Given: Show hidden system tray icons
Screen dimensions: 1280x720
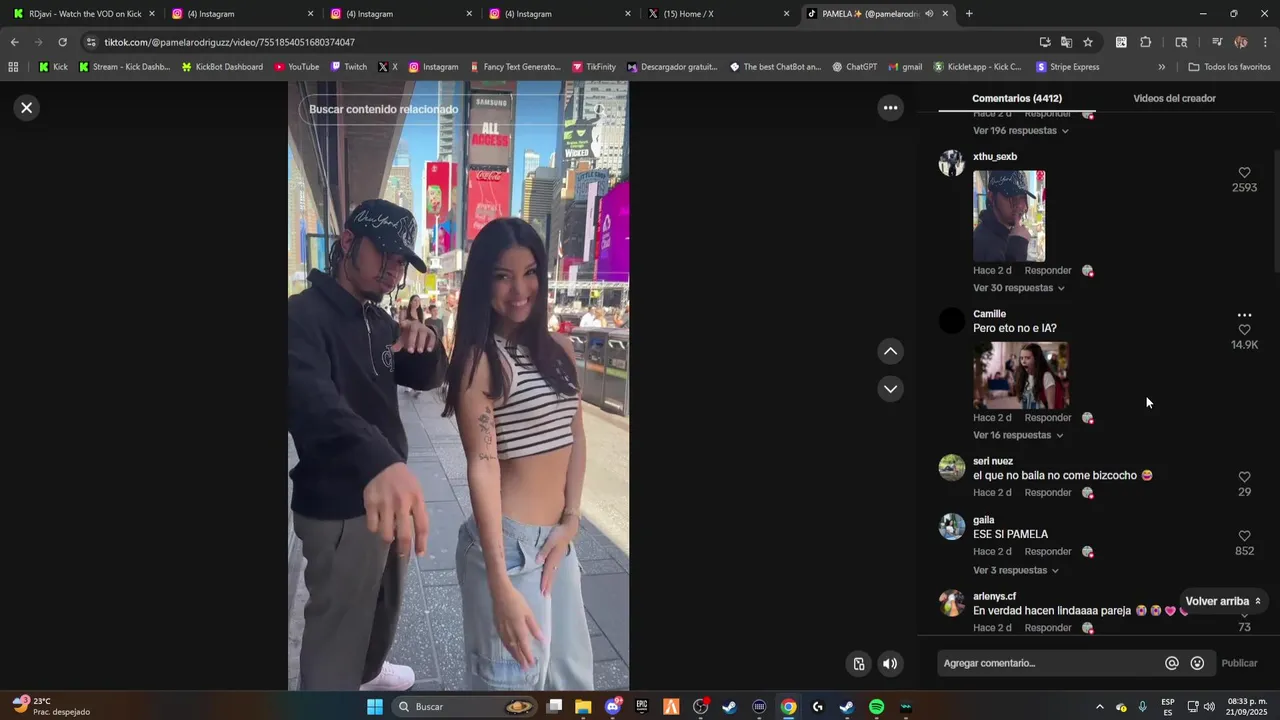Looking at the screenshot, I should [1099, 707].
